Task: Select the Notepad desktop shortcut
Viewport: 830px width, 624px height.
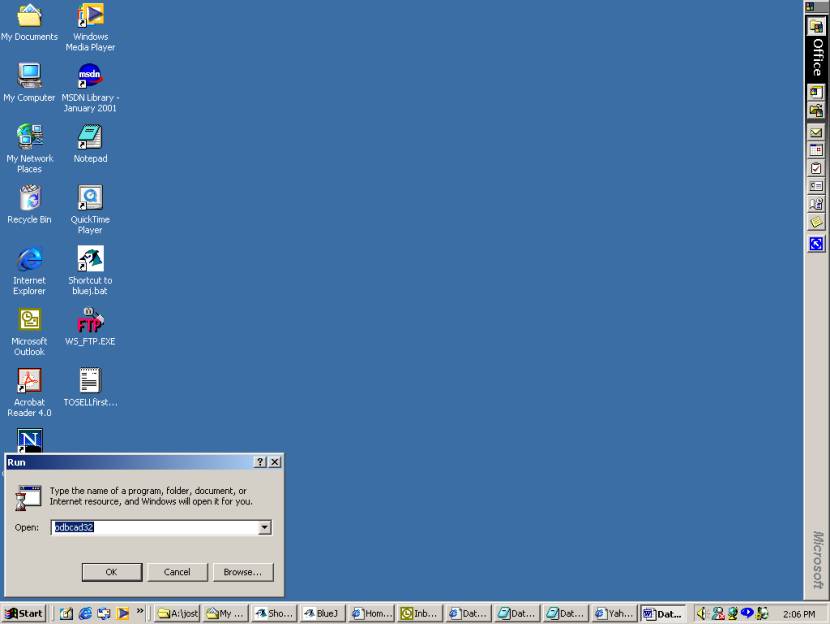Action: [x=90, y=143]
